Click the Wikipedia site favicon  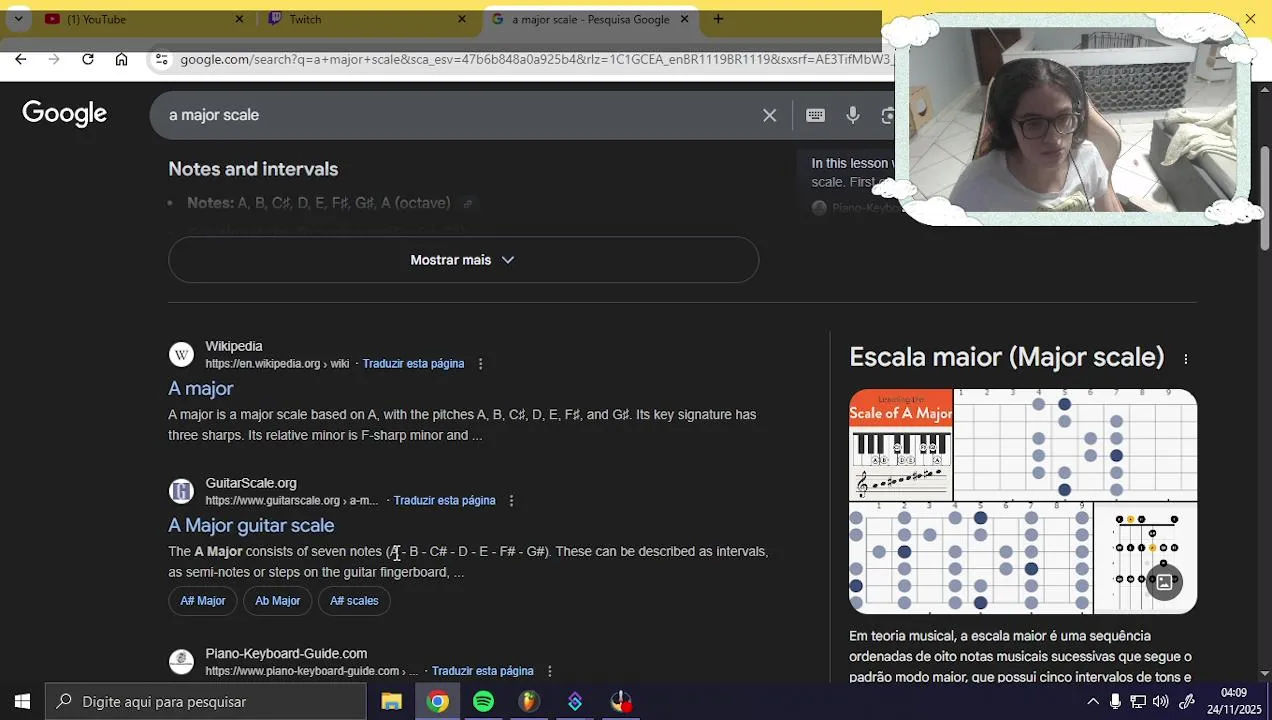(x=181, y=355)
